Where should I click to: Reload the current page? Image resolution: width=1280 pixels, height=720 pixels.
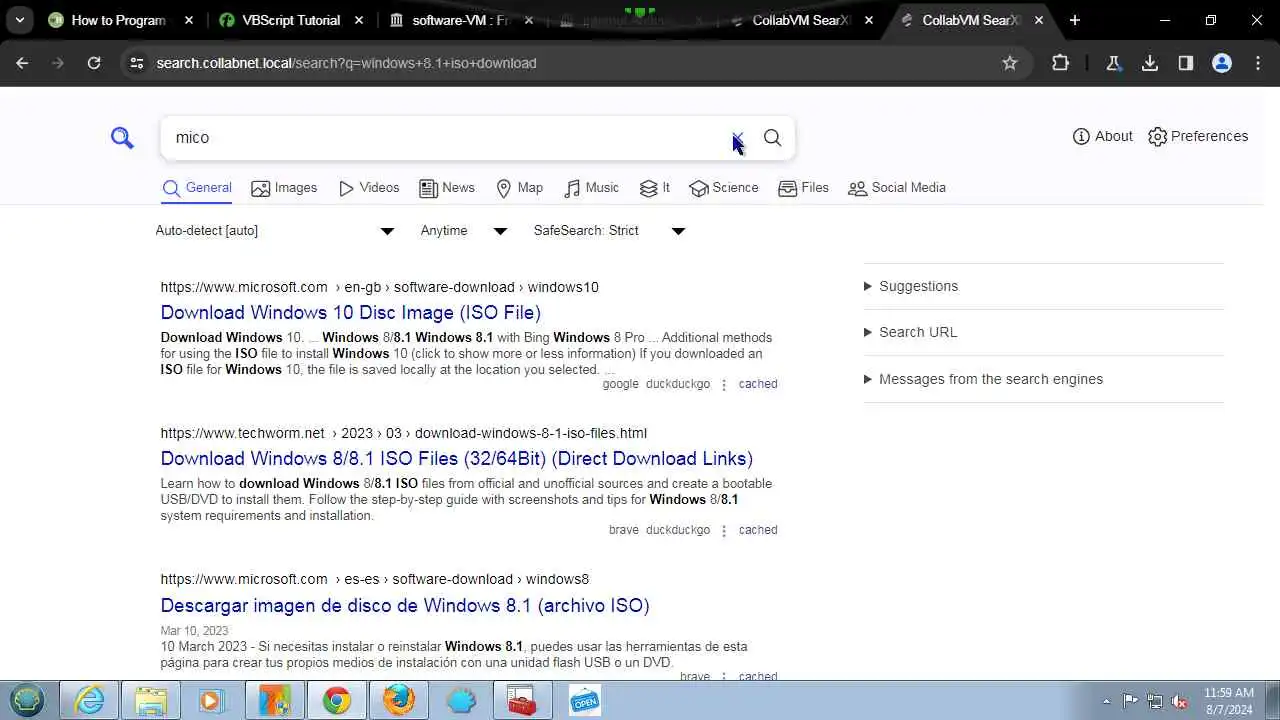coord(94,63)
